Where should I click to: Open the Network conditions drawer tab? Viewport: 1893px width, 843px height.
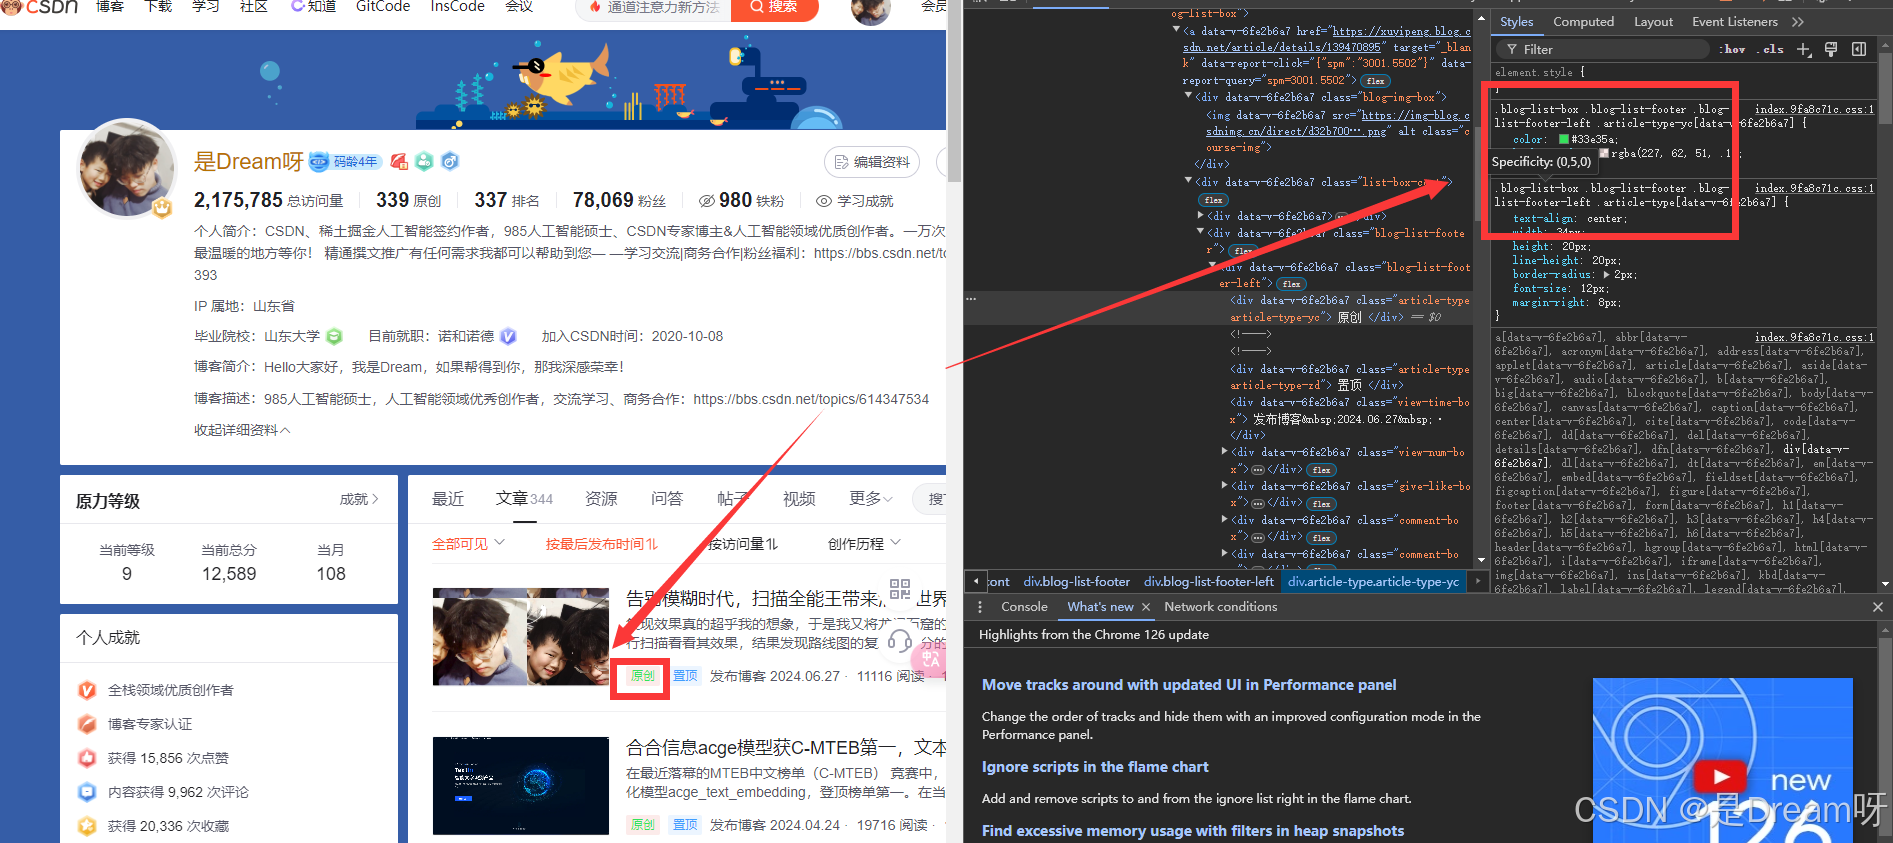1220,607
